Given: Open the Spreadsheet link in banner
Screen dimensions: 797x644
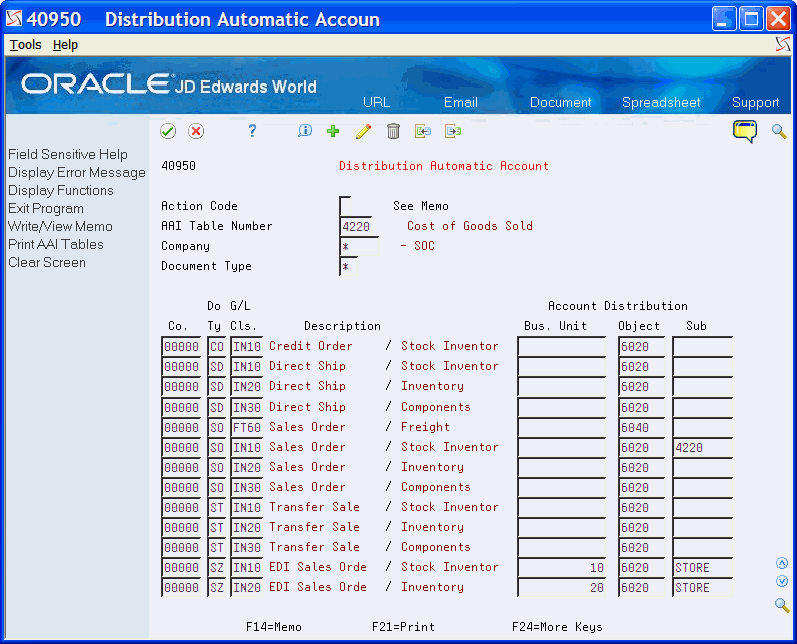Looking at the screenshot, I should click(661, 102).
